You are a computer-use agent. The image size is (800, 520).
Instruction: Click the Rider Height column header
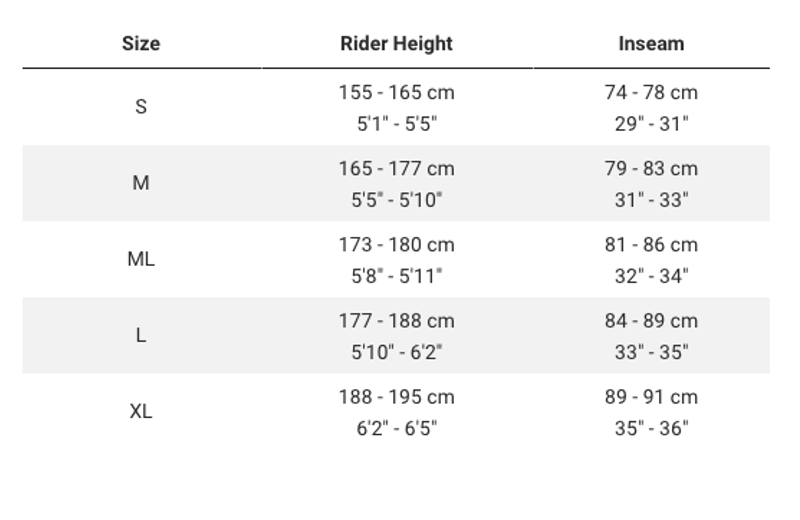(x=396, y=44)
